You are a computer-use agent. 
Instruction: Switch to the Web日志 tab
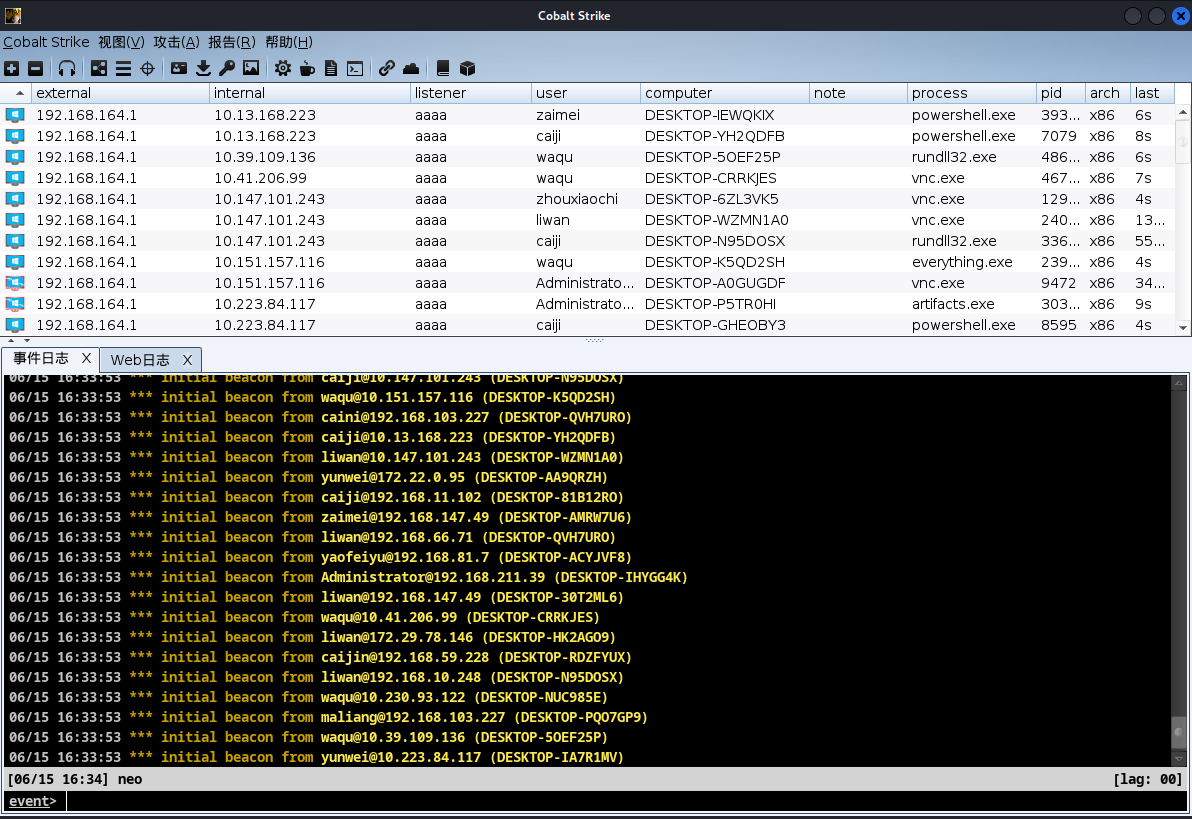point(140,360)
